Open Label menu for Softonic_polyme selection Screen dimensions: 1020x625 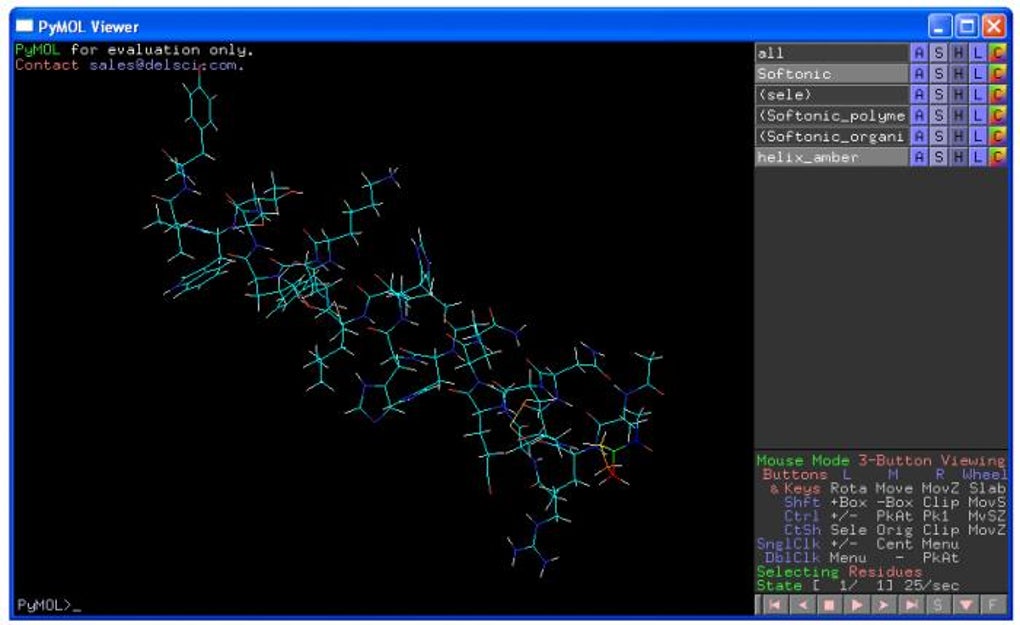(x=977, y=115)
